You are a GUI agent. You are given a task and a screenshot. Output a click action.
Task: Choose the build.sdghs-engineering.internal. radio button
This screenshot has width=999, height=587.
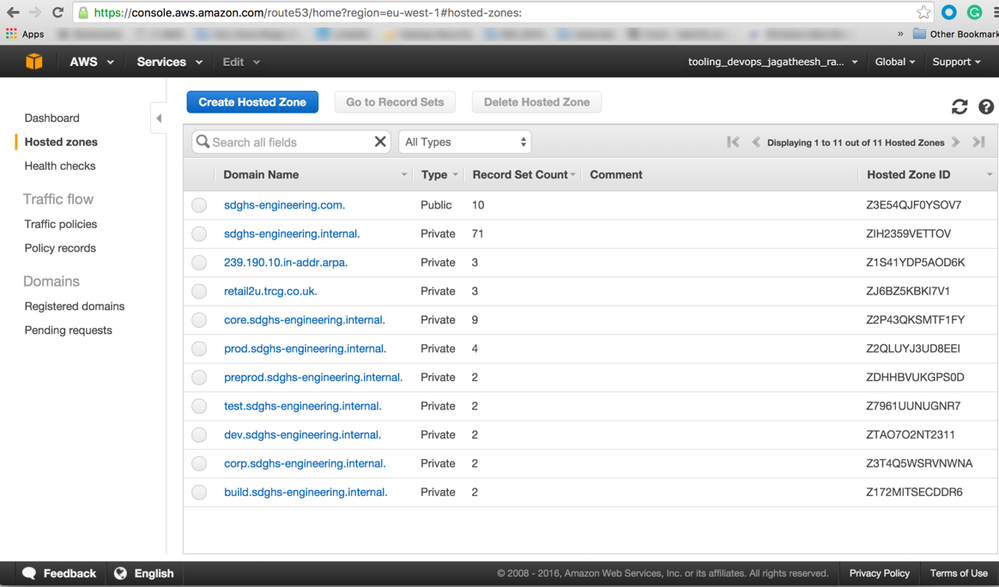point(200,492)
